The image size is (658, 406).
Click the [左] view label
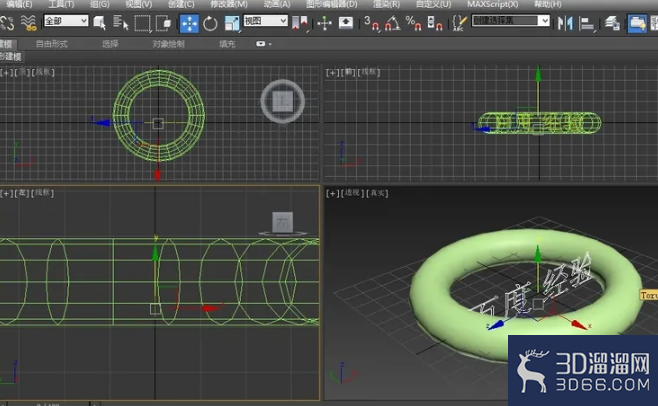(22, 193)
